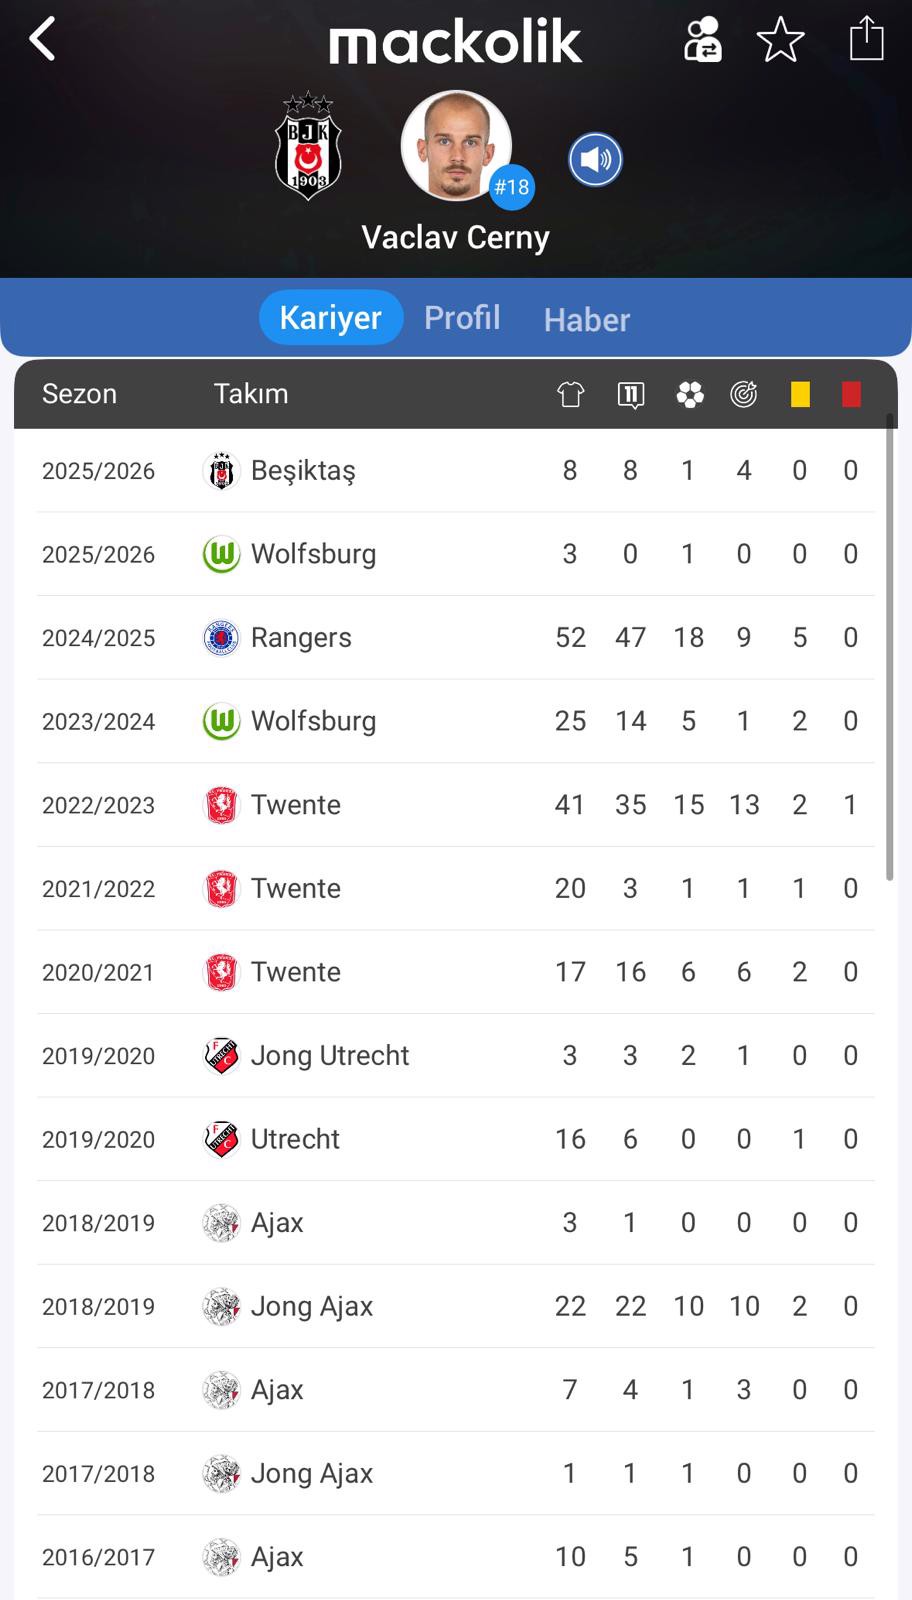Tap the target assists column icon

click(743, 395)
